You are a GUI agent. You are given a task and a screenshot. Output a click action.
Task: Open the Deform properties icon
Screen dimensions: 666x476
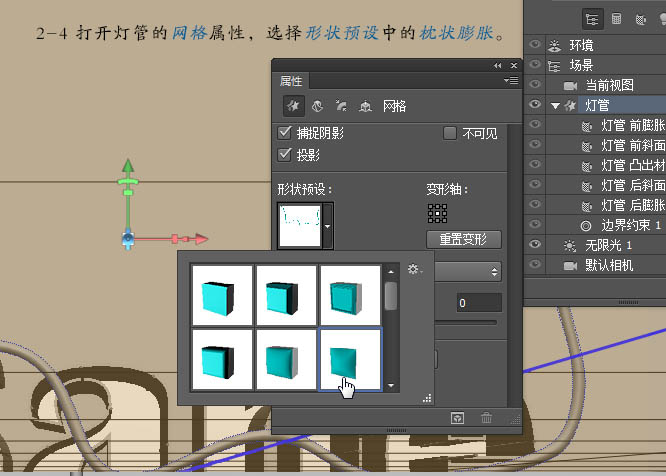pos(317,105)
